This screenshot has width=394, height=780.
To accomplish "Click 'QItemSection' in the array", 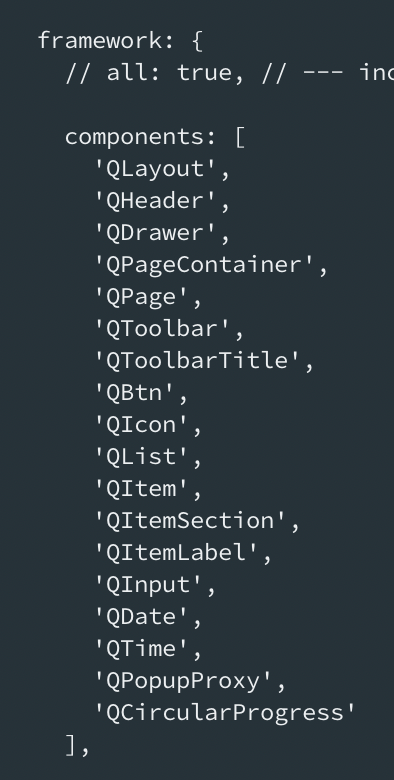I will tap(191, 521).
